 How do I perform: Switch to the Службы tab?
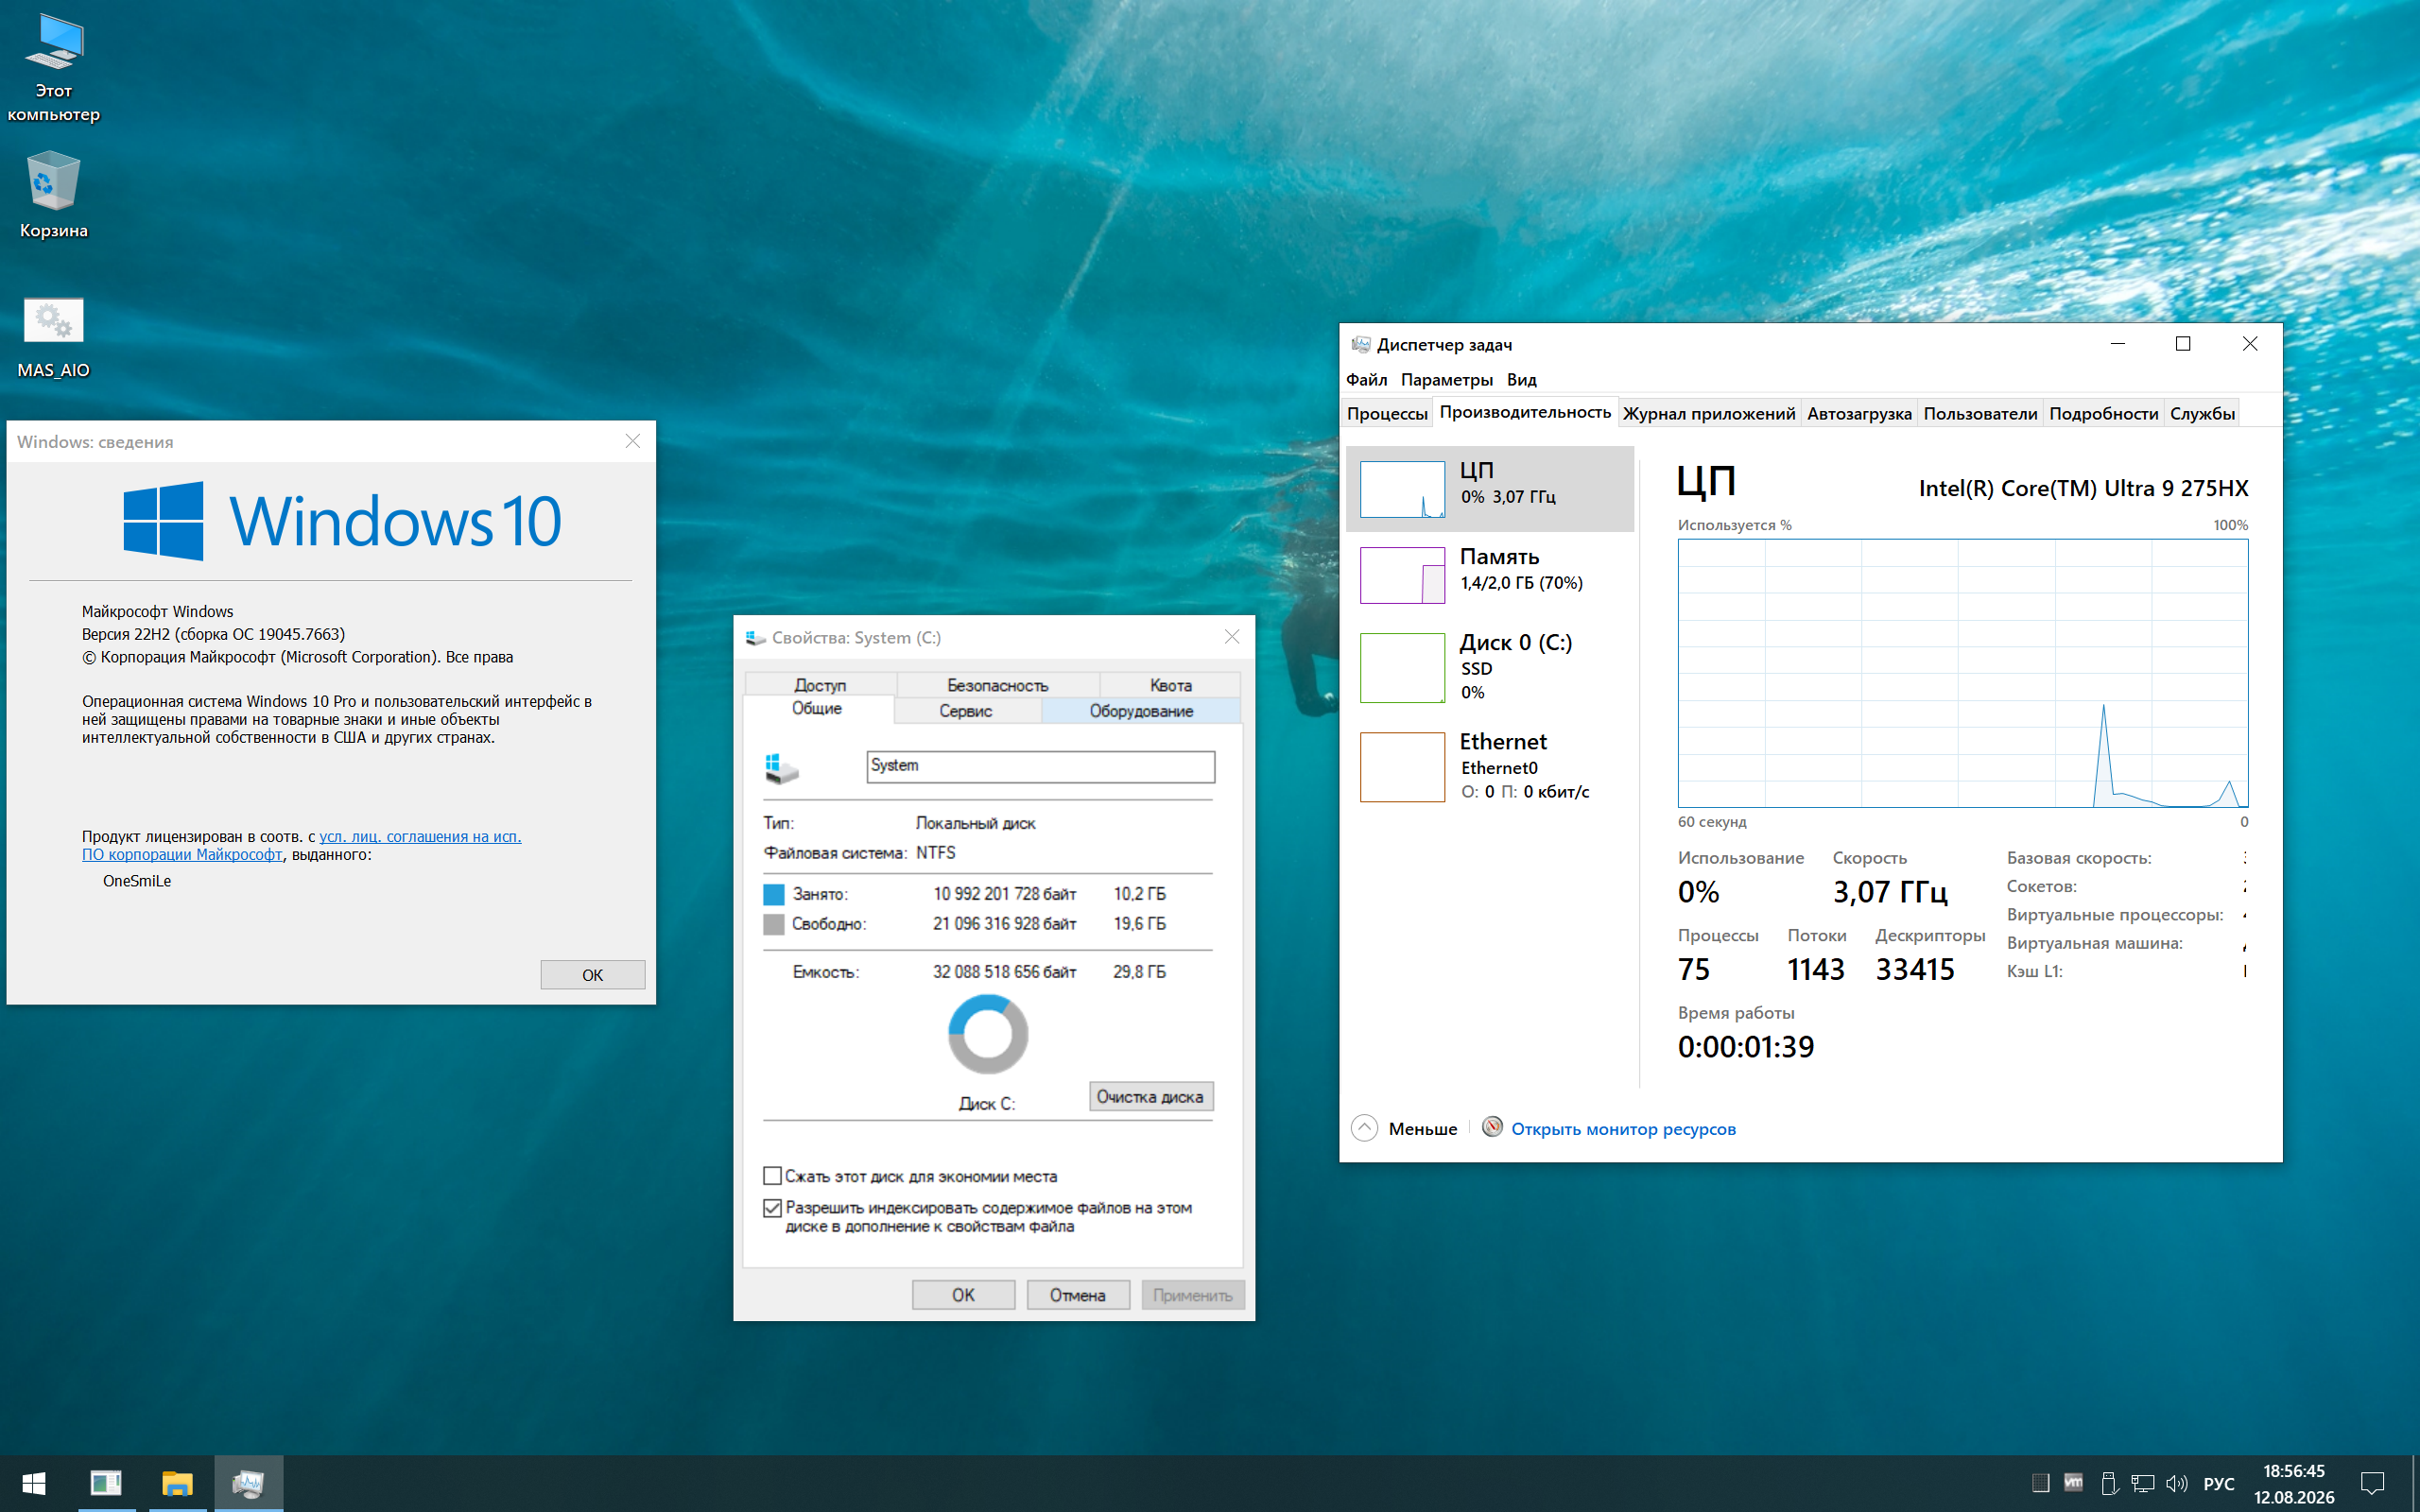pos(2202,414)
